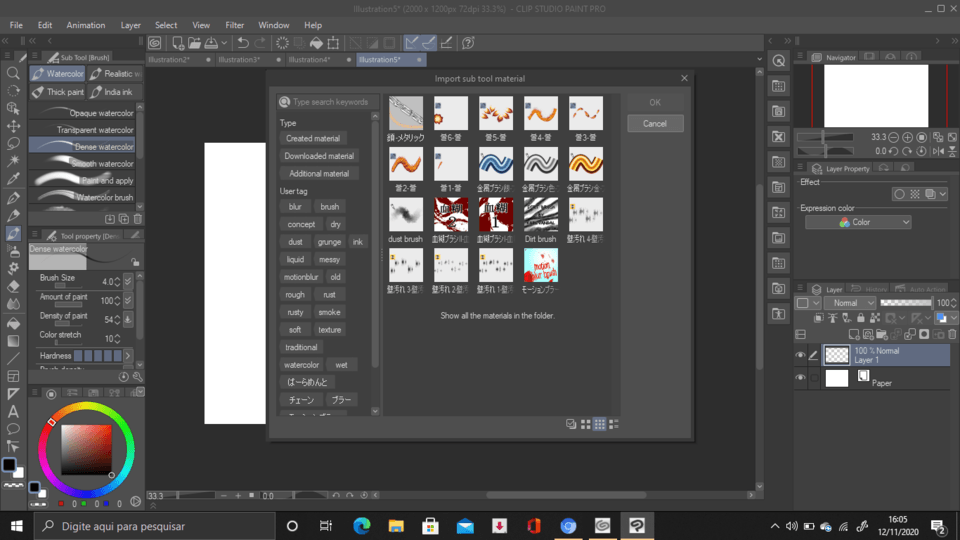Viewport: 960px width, 540px height.
Task: Select the Eyedropper tool
Action: pos(13,179)
